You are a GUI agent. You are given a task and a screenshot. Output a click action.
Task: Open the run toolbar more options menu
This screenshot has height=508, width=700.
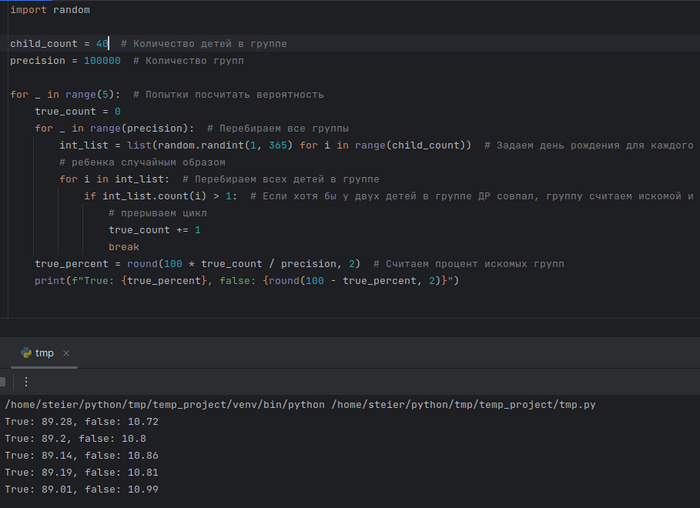[26, 381]
